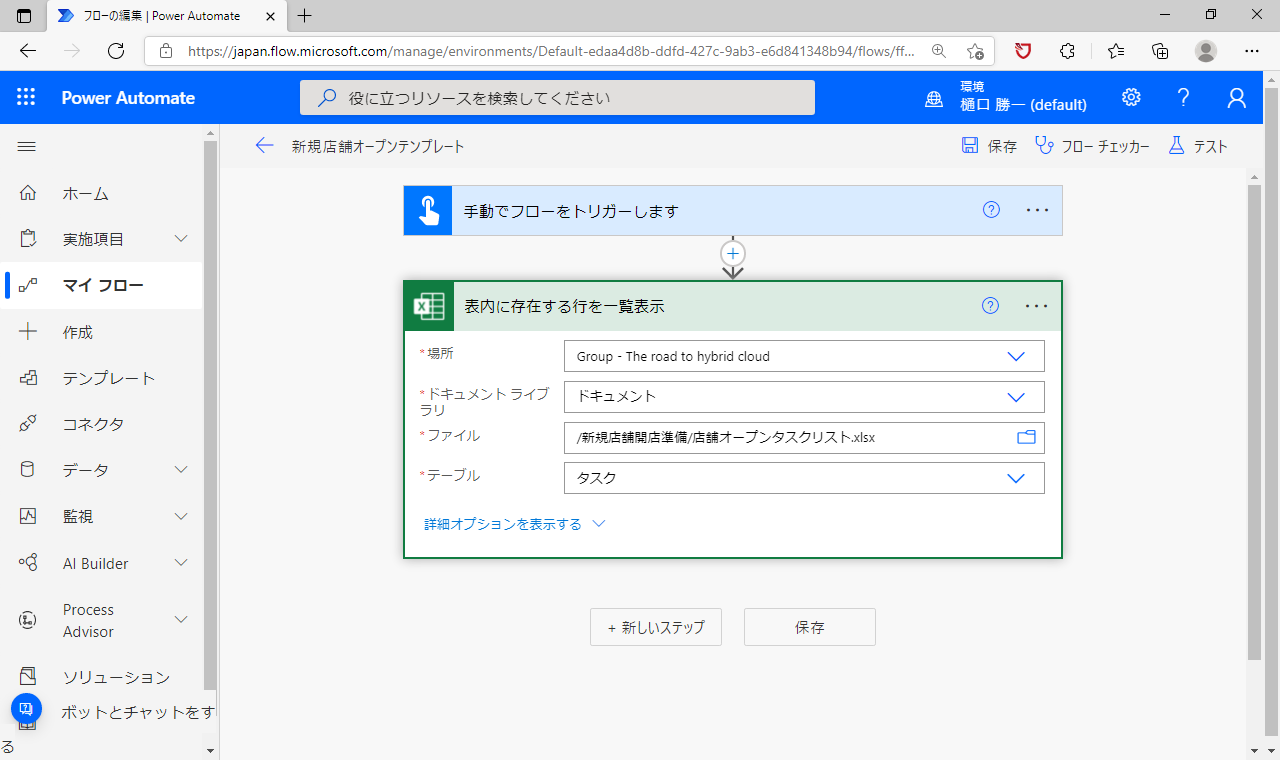
Task: Open a new browser tab
Action: pyautogui.click(x=305, y=15)
